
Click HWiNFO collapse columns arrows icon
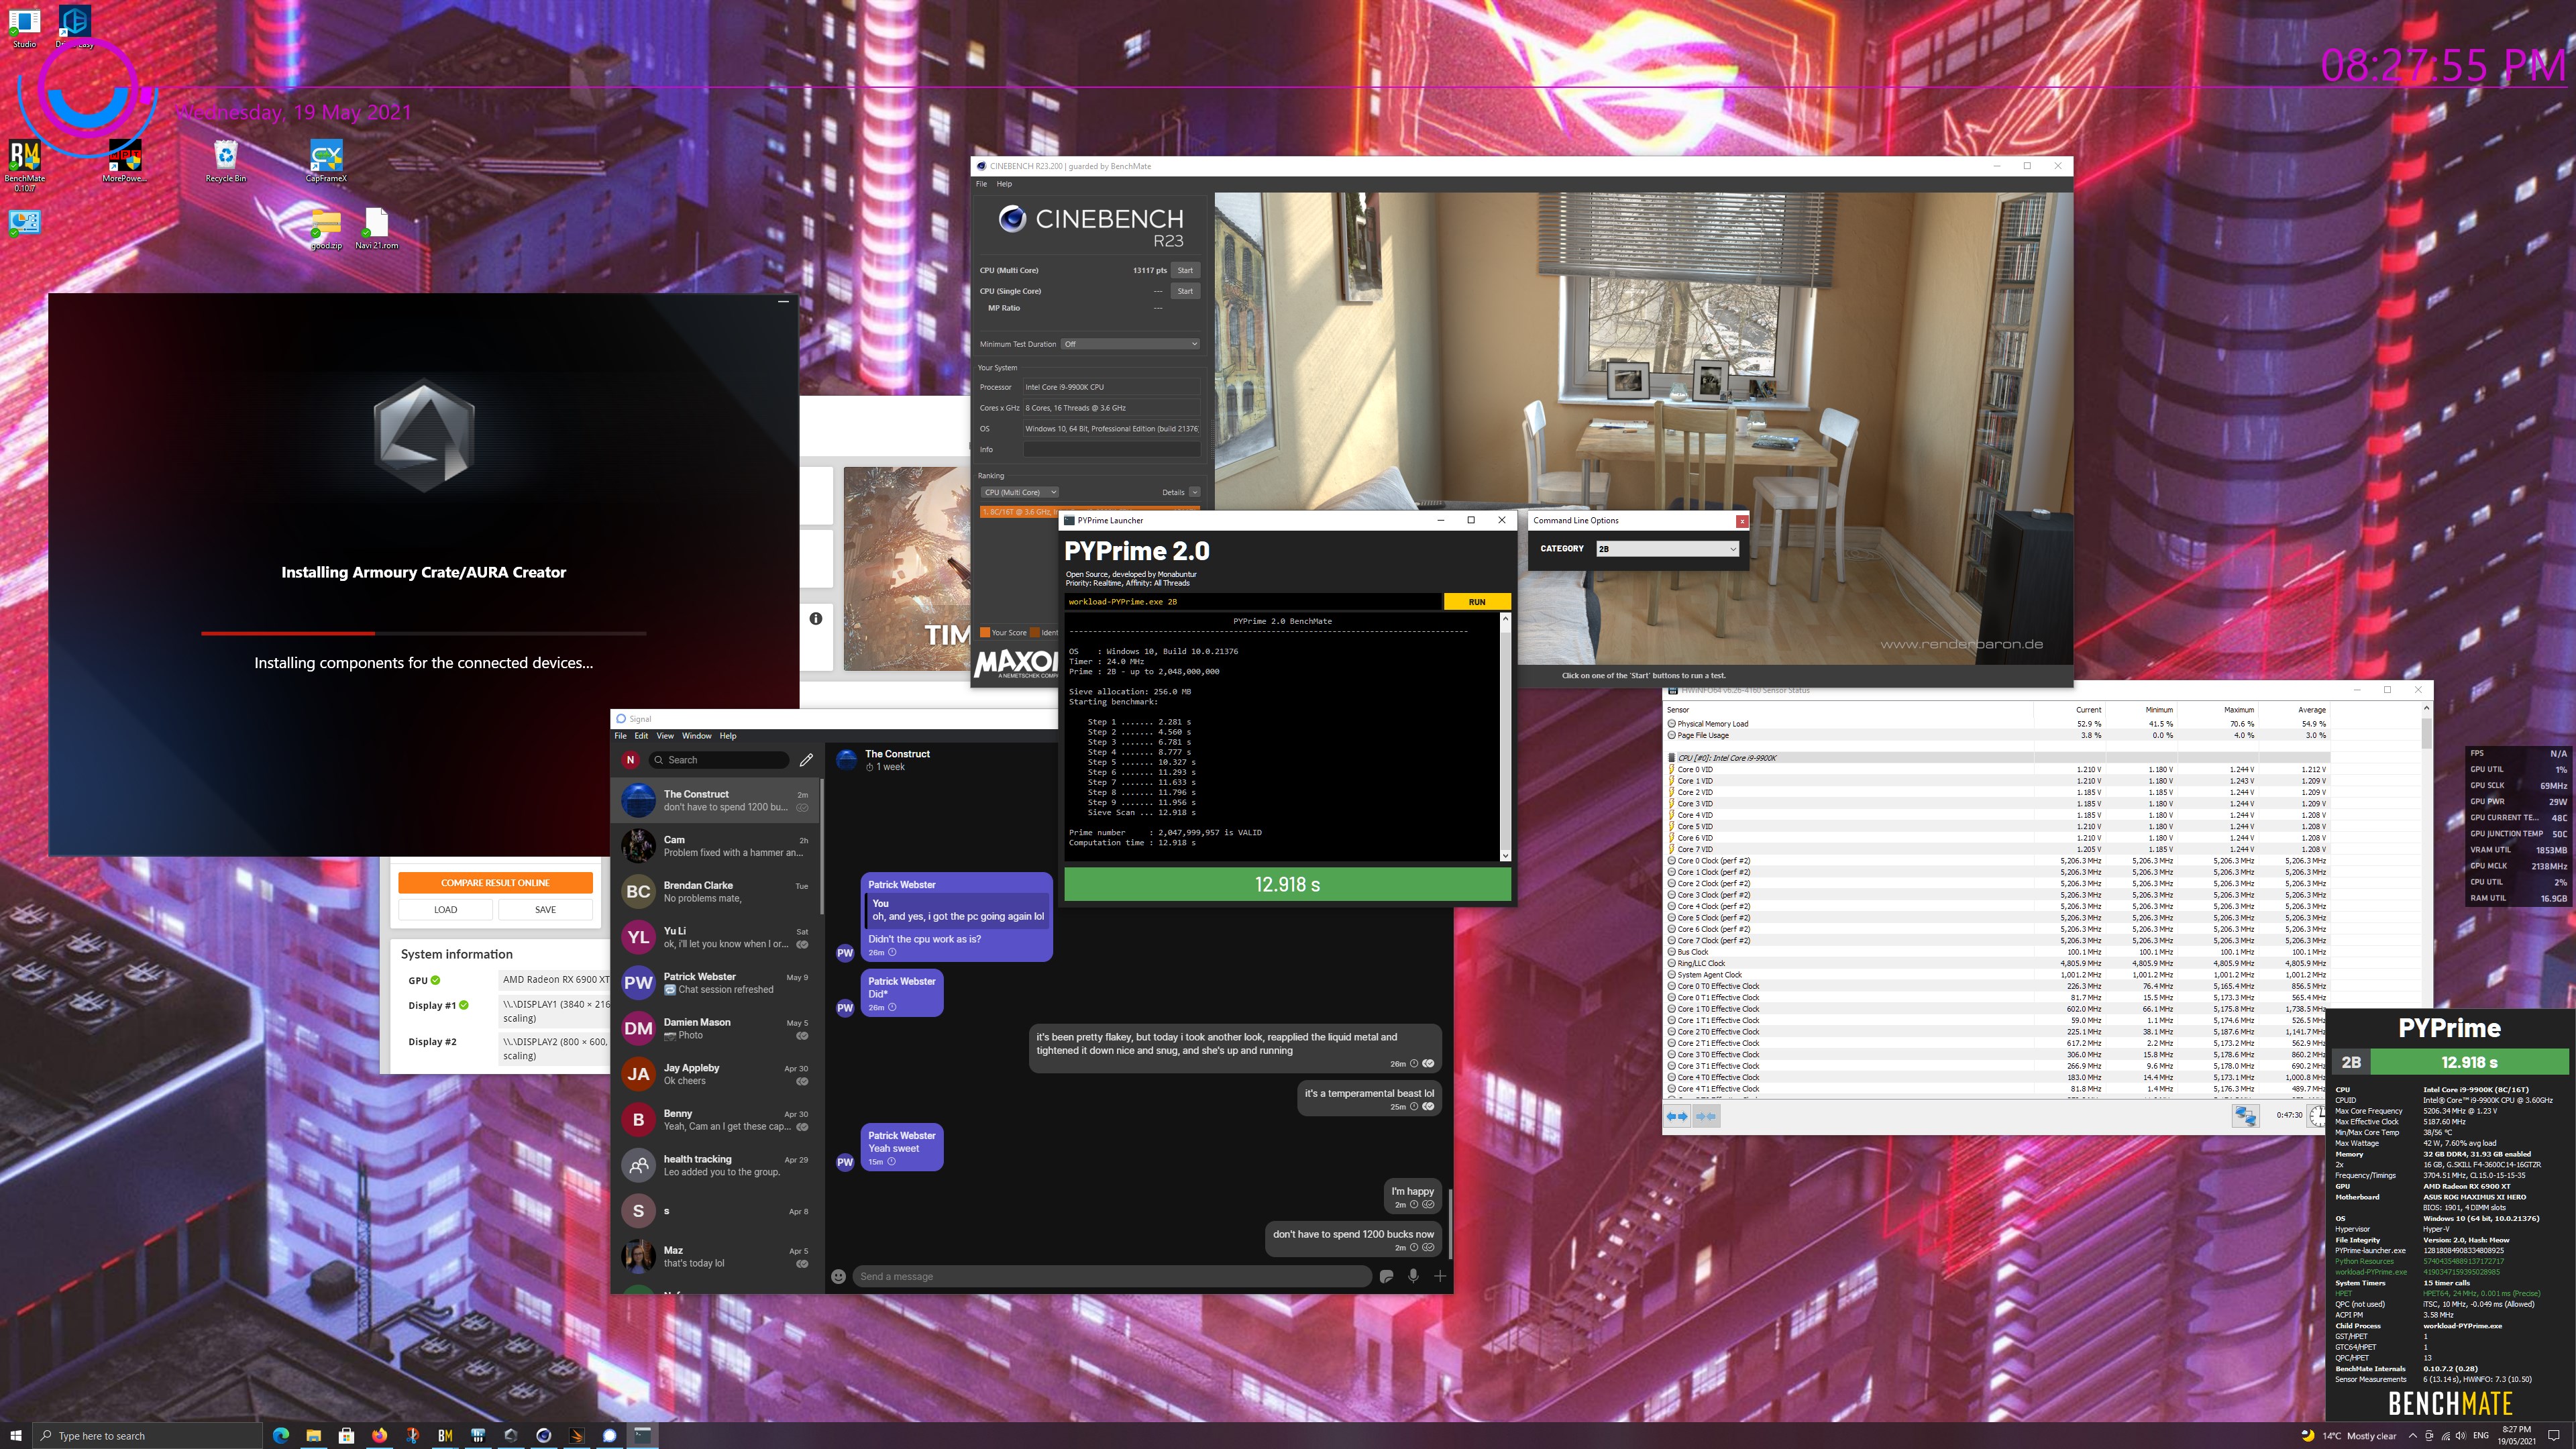point(1707,1116)
